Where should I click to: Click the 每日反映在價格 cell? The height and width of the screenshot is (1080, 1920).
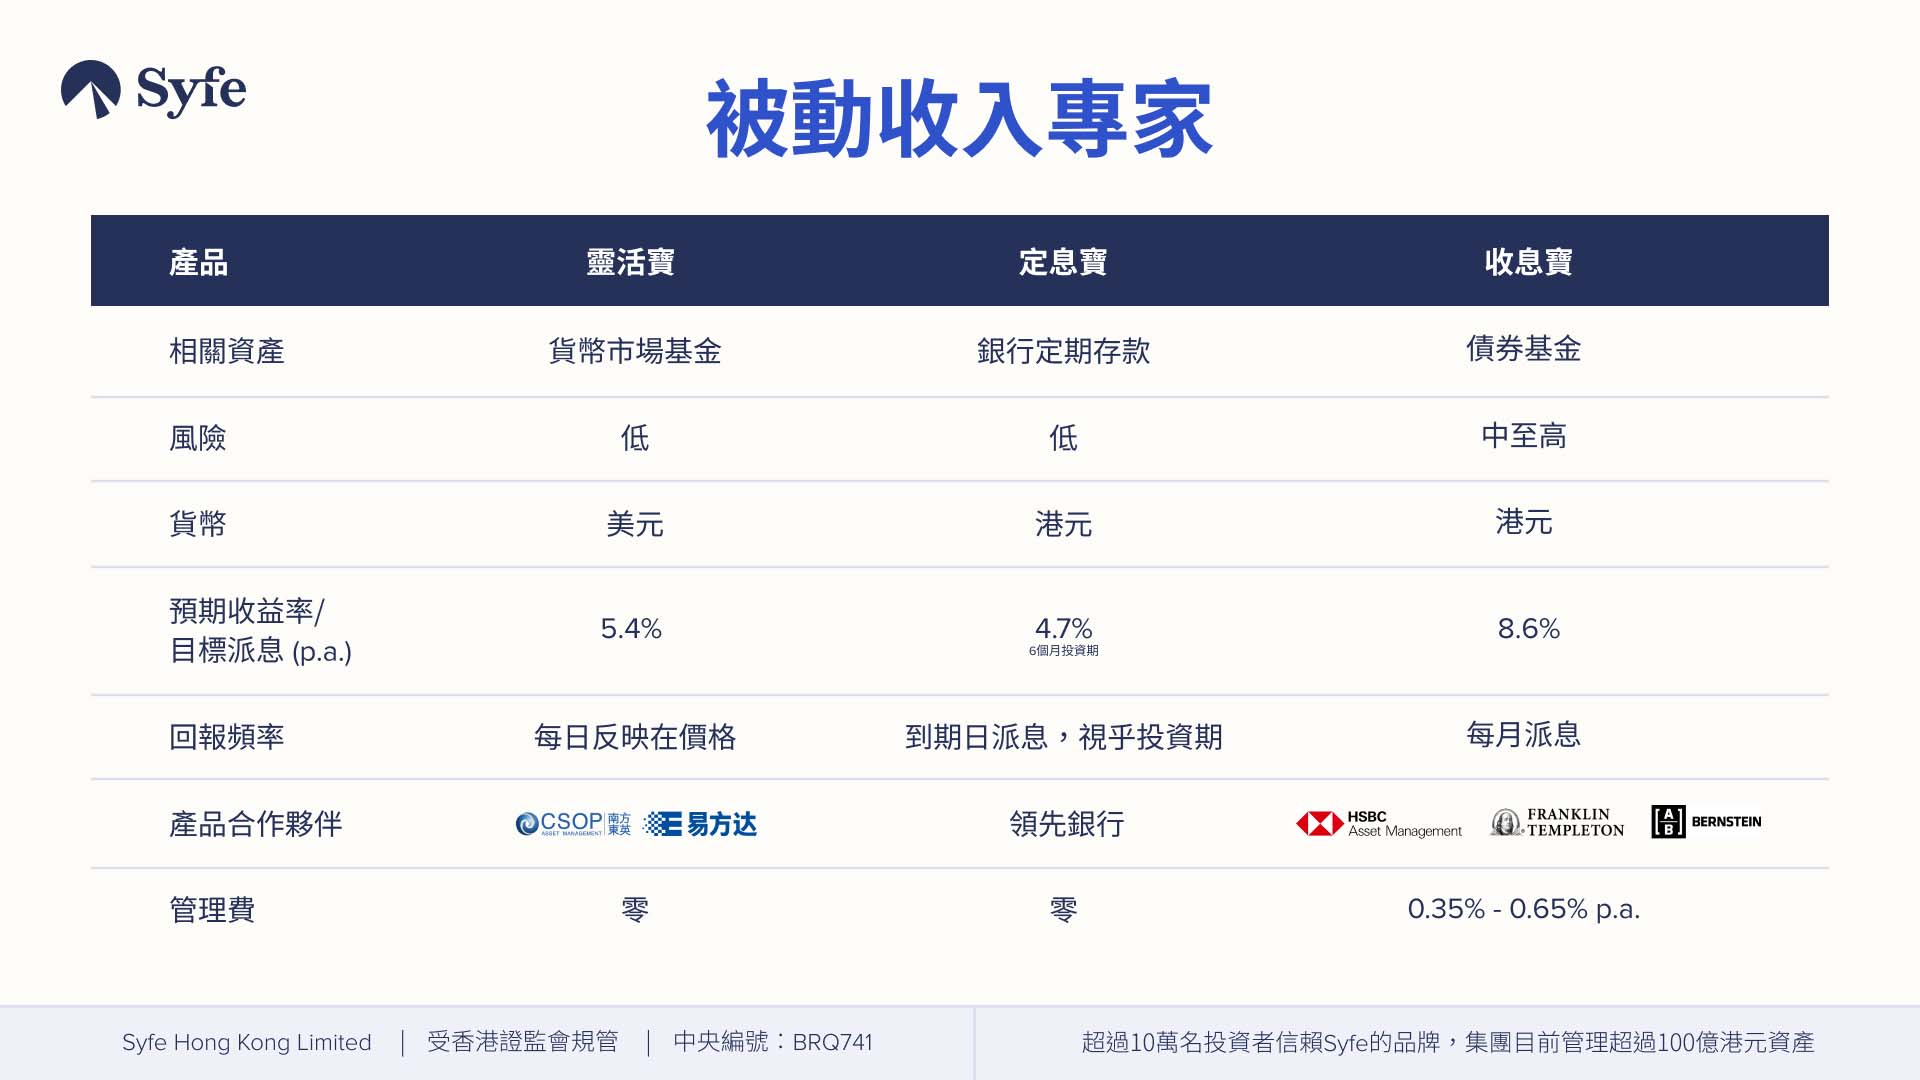pos(635,738)
